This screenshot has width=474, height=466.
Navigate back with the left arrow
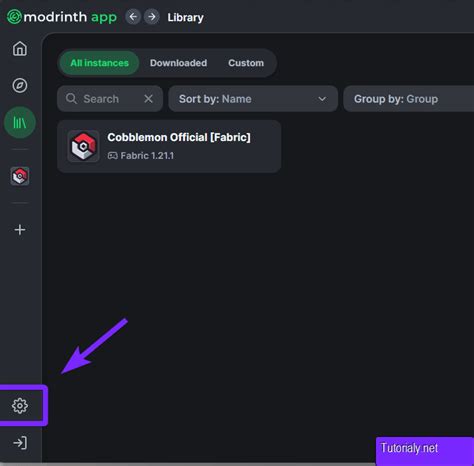[x=133, y=17]
